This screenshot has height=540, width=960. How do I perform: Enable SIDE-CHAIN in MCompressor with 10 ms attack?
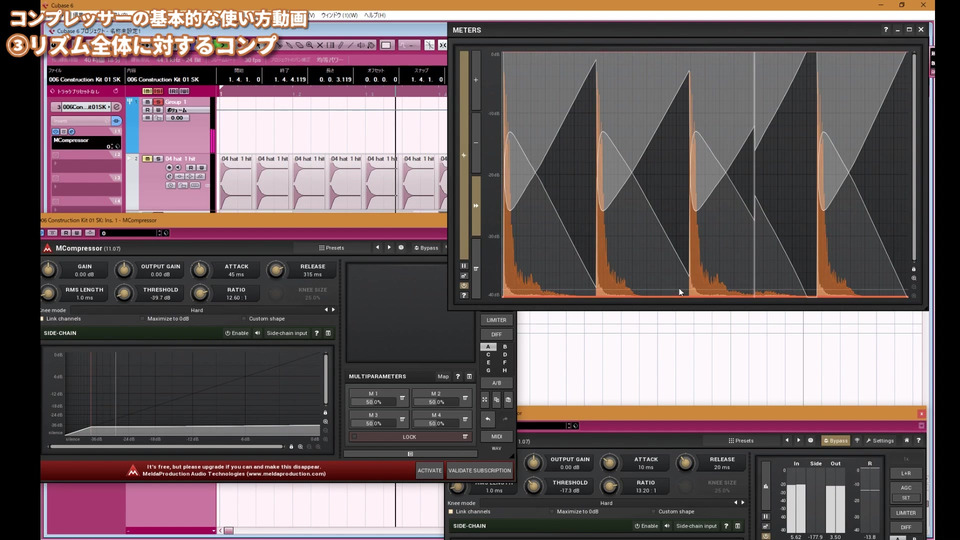tap(646, 526)
